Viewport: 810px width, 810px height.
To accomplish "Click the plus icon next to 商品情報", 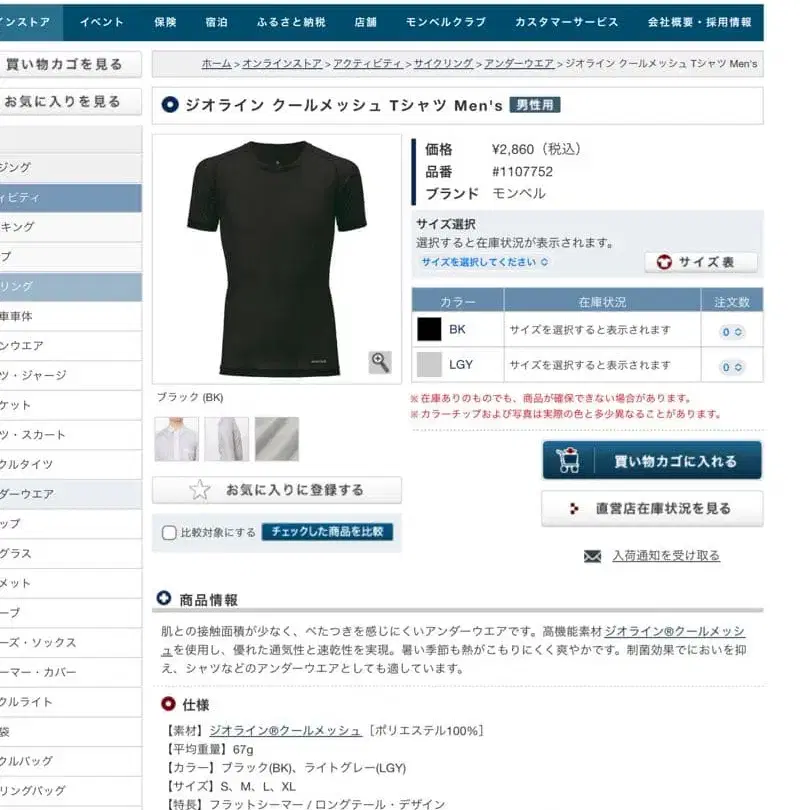I will coord(164,598).
